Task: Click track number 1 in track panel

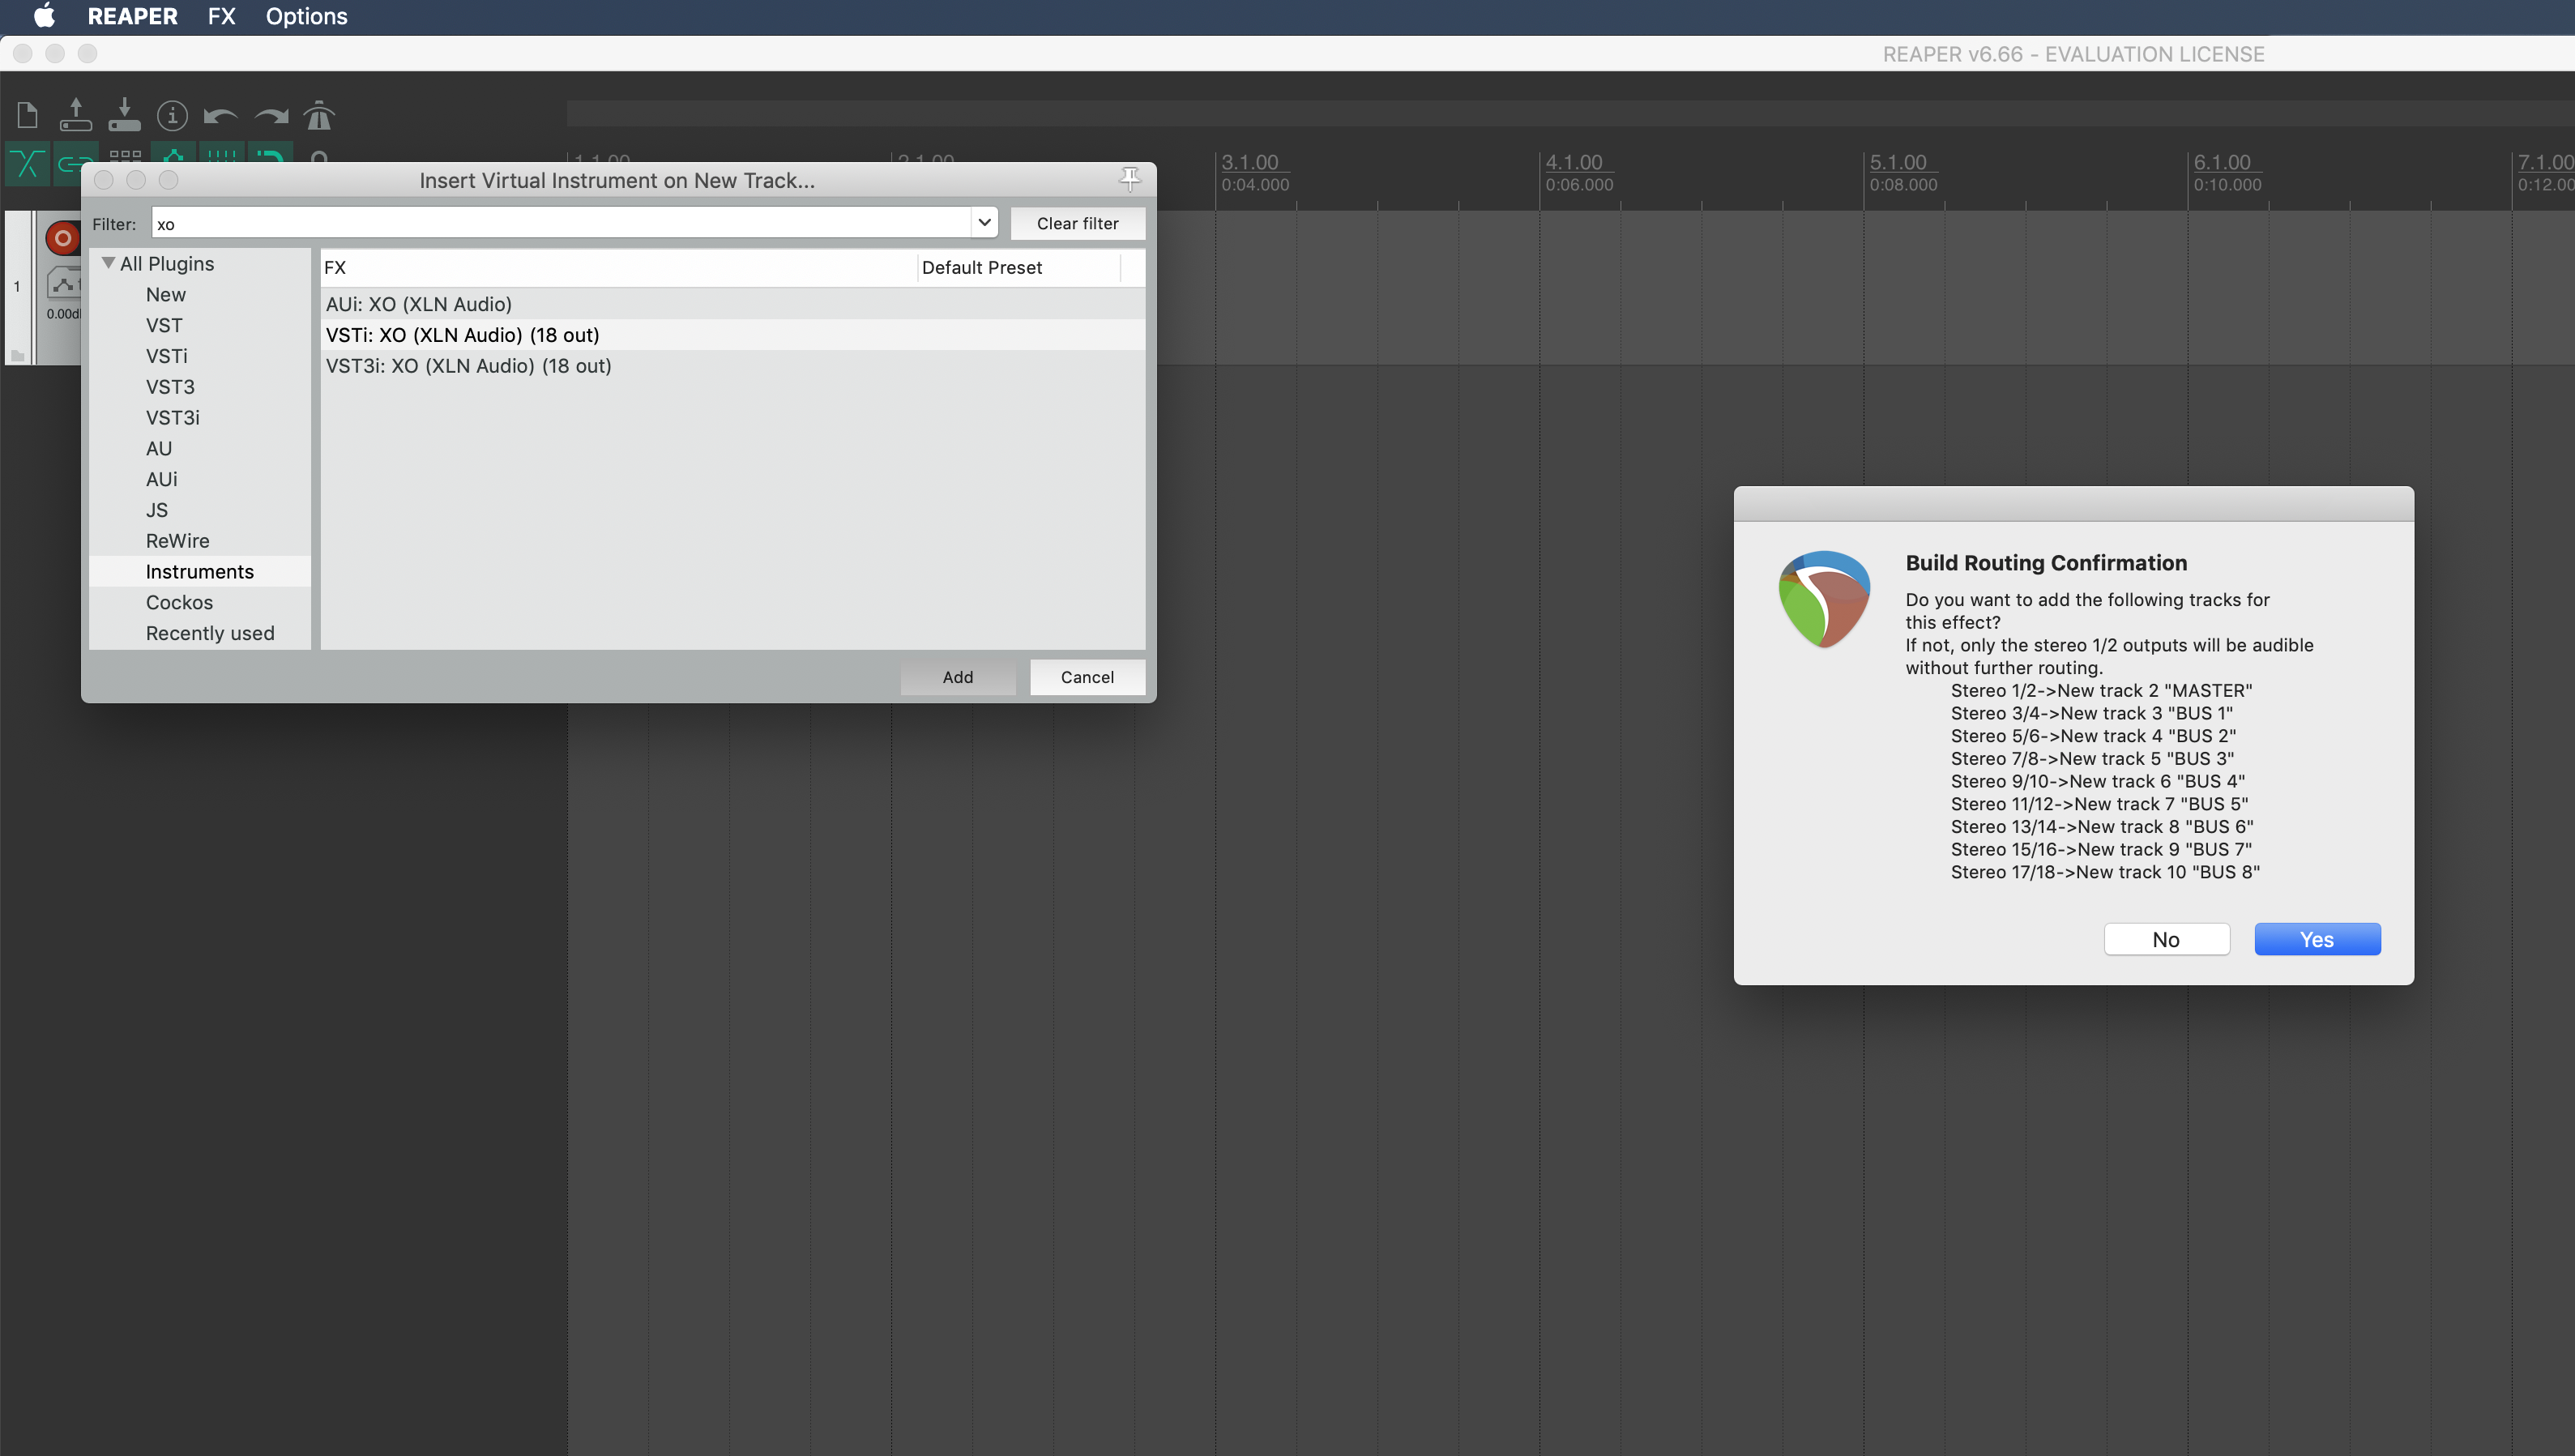Action: 17,286
